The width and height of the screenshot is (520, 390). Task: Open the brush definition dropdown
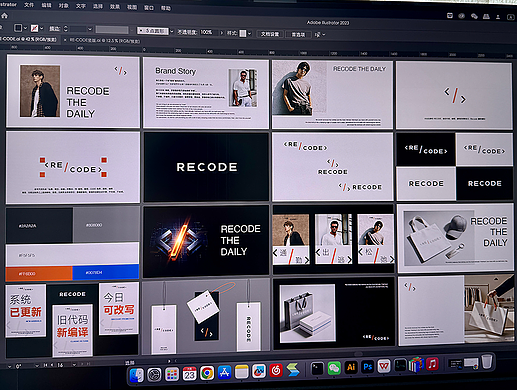(x=172, y=31)
